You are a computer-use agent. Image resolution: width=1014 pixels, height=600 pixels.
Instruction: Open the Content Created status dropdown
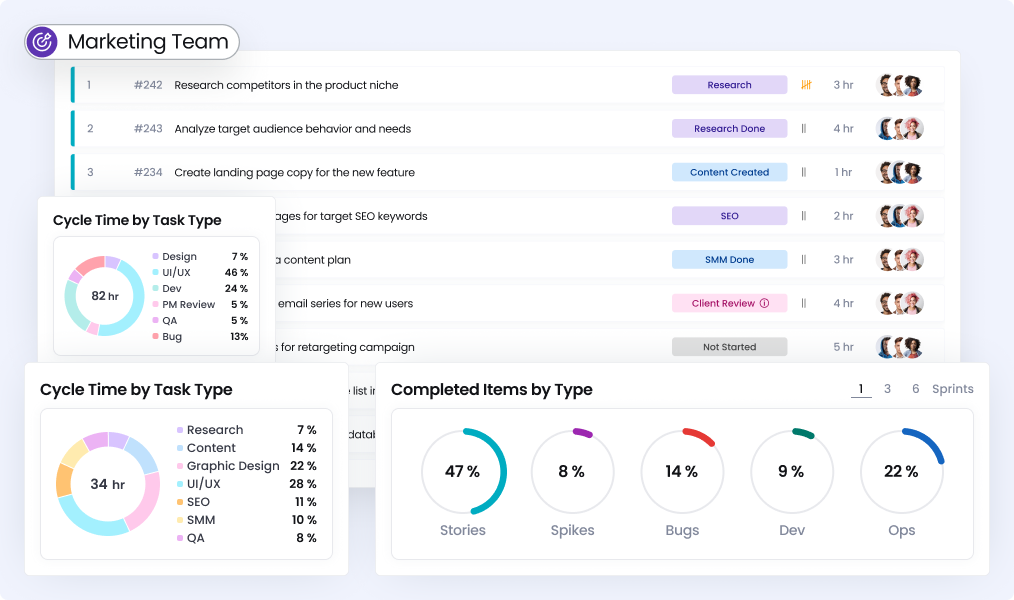(729, 172)
